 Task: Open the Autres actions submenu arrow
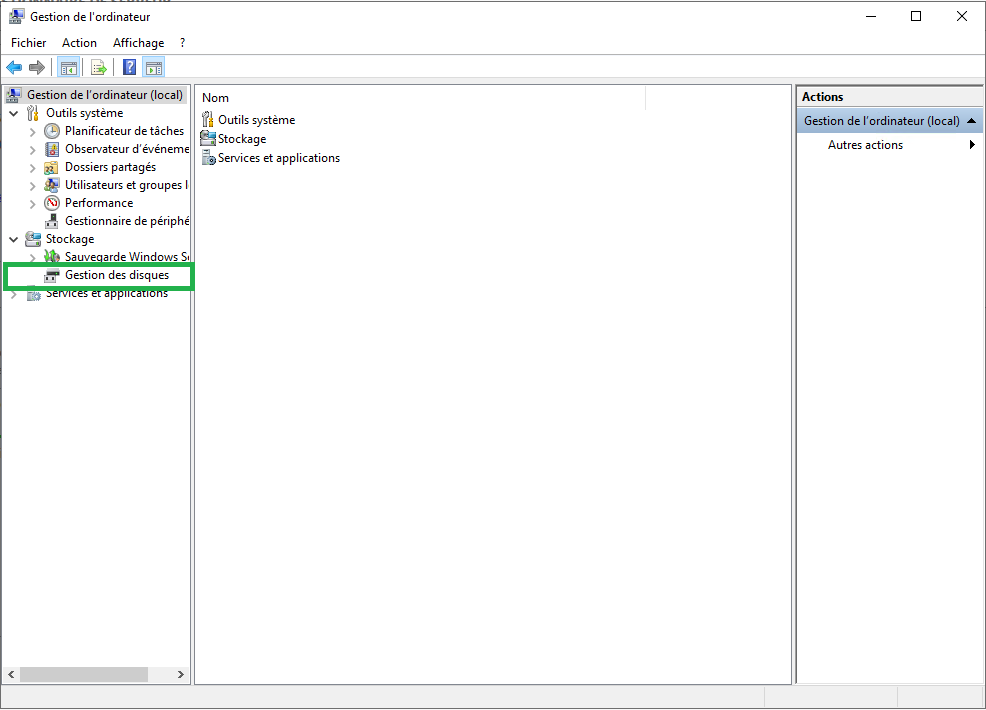click(972, 145)
